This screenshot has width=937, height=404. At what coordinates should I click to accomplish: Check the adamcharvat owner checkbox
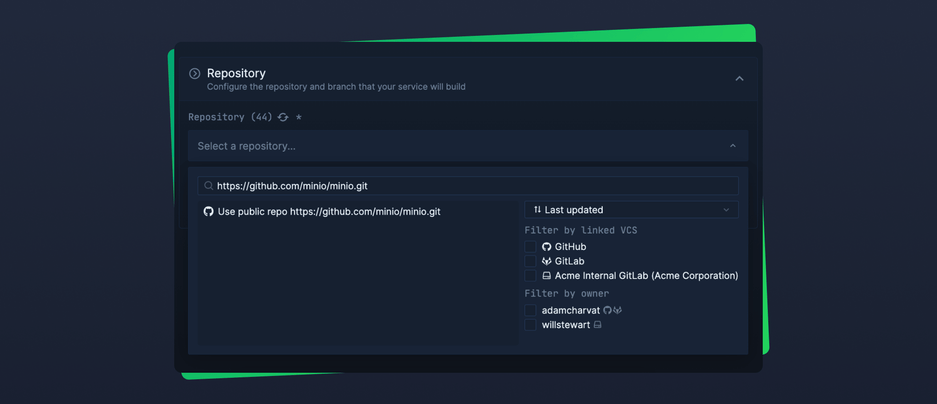(530, 310)
